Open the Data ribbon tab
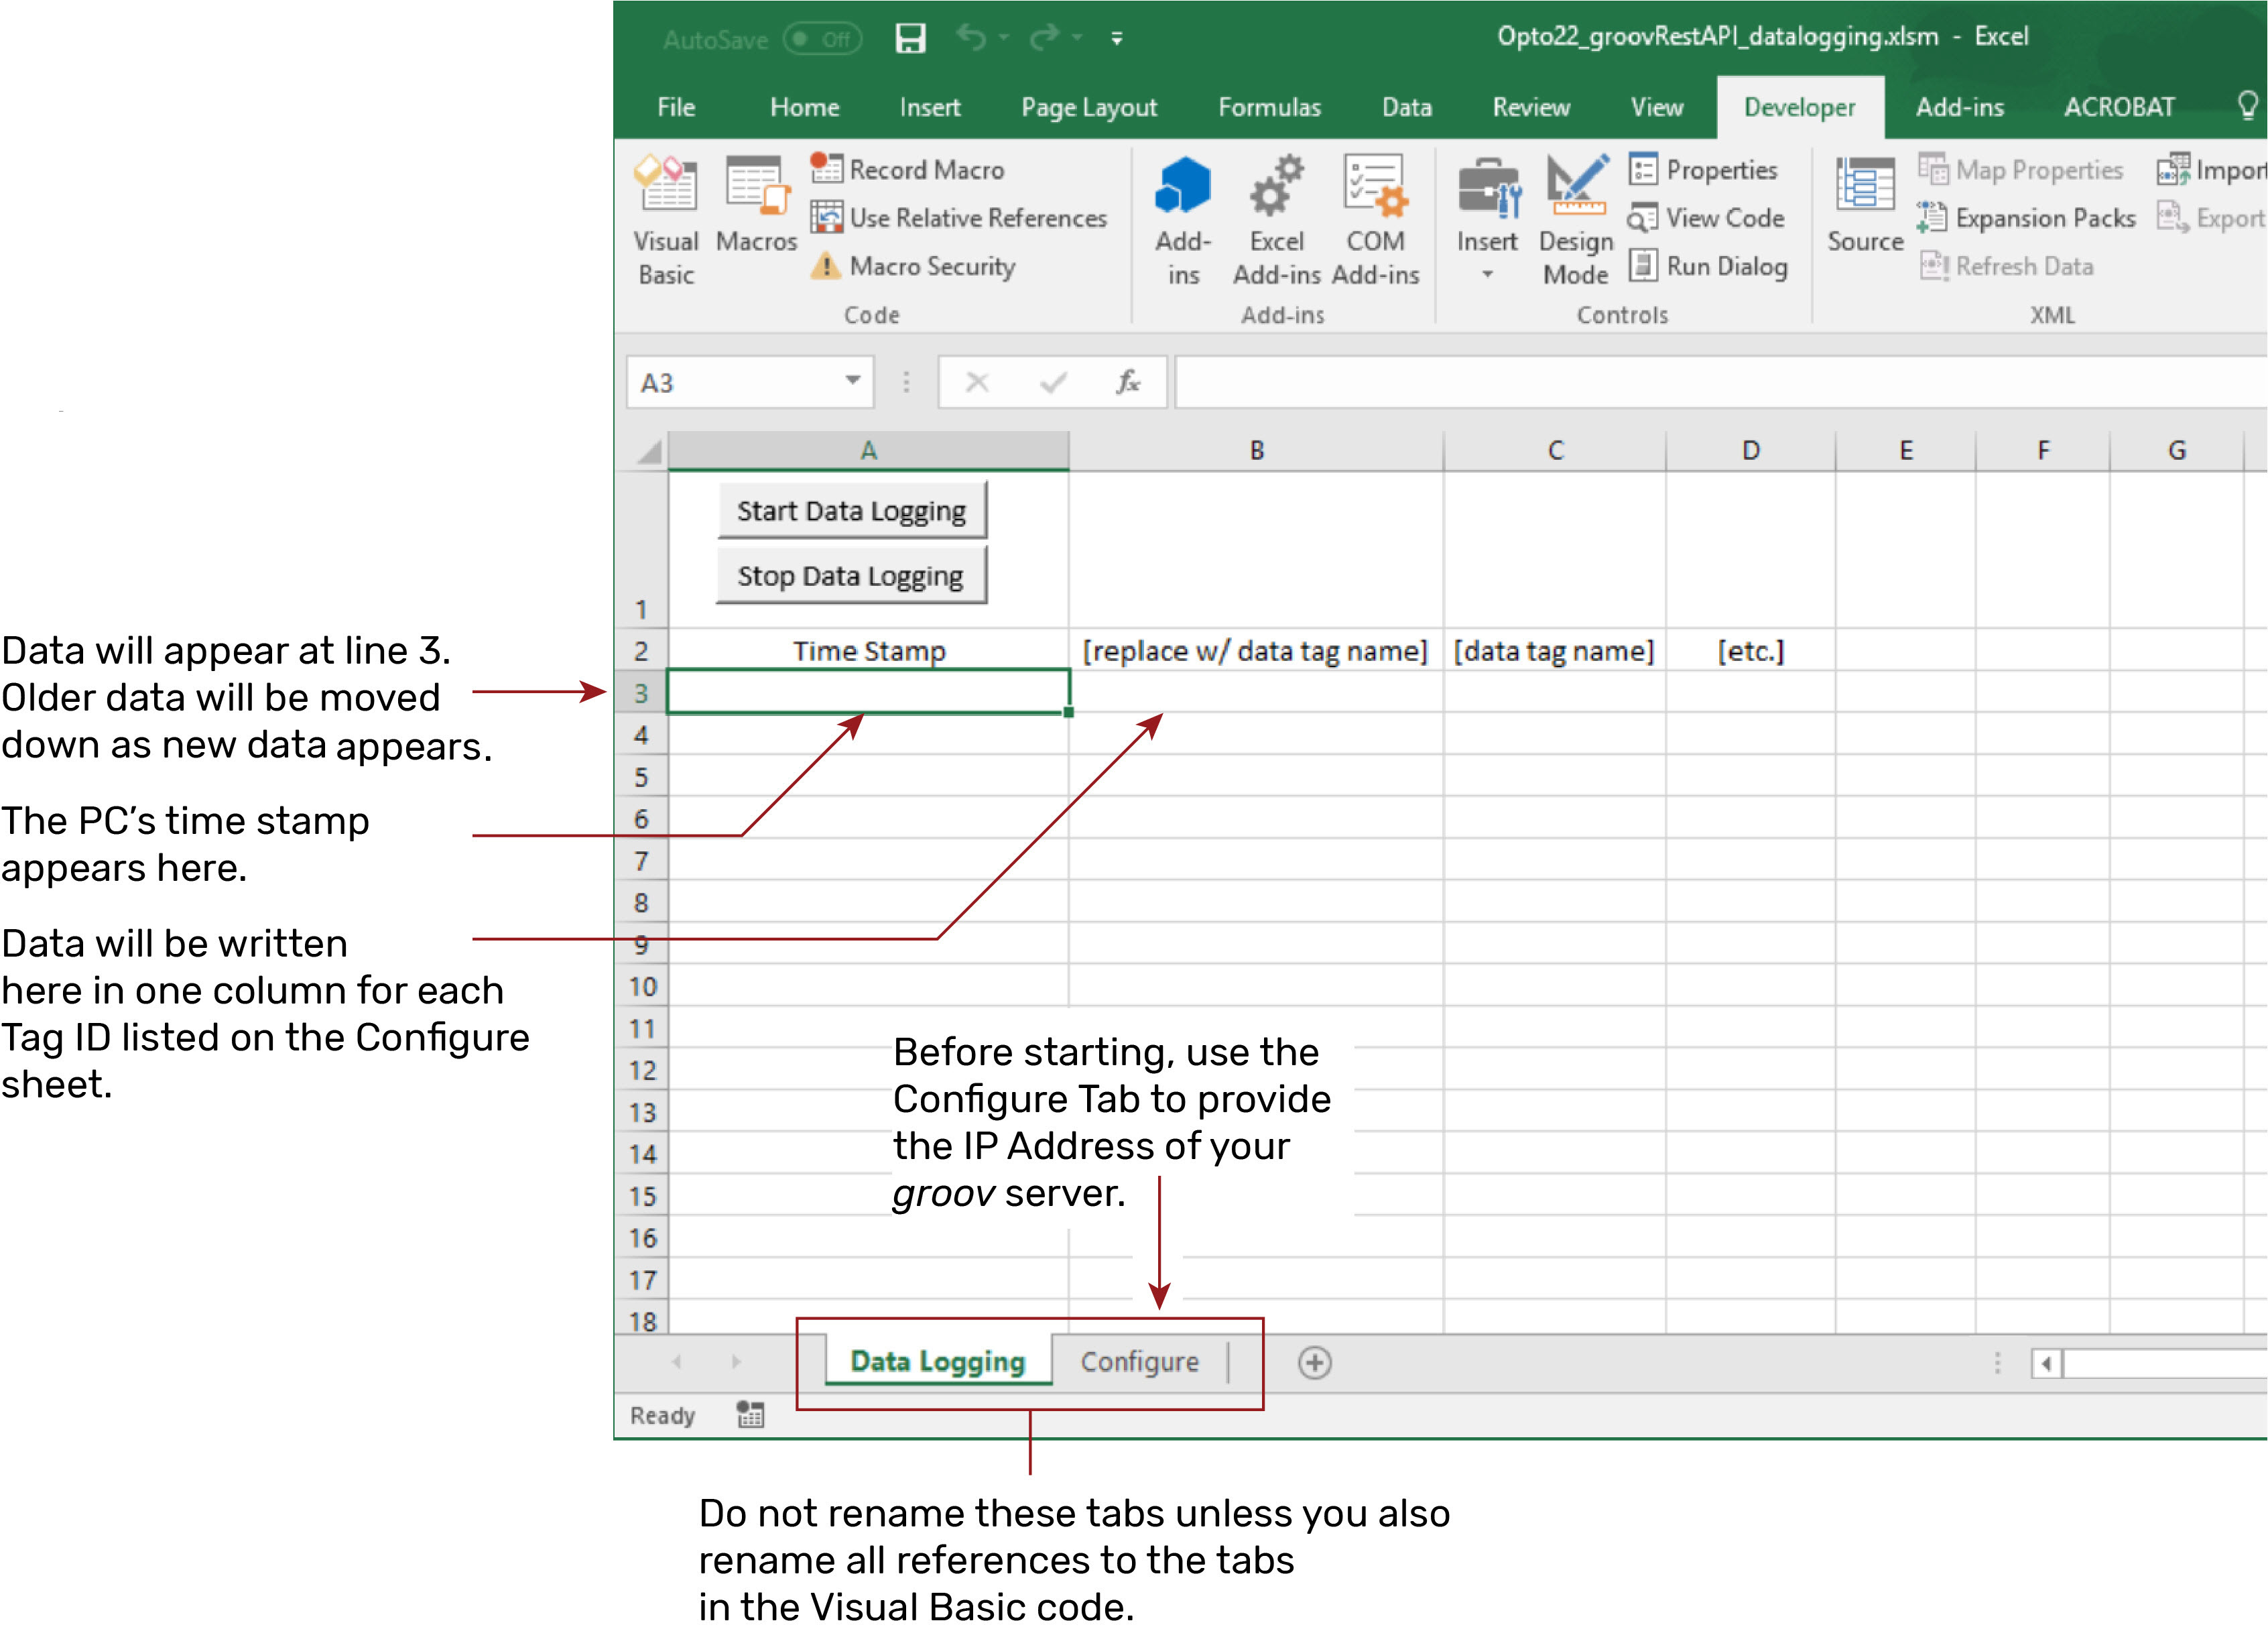2268x1631 pixels. [x=1406, y=107]
